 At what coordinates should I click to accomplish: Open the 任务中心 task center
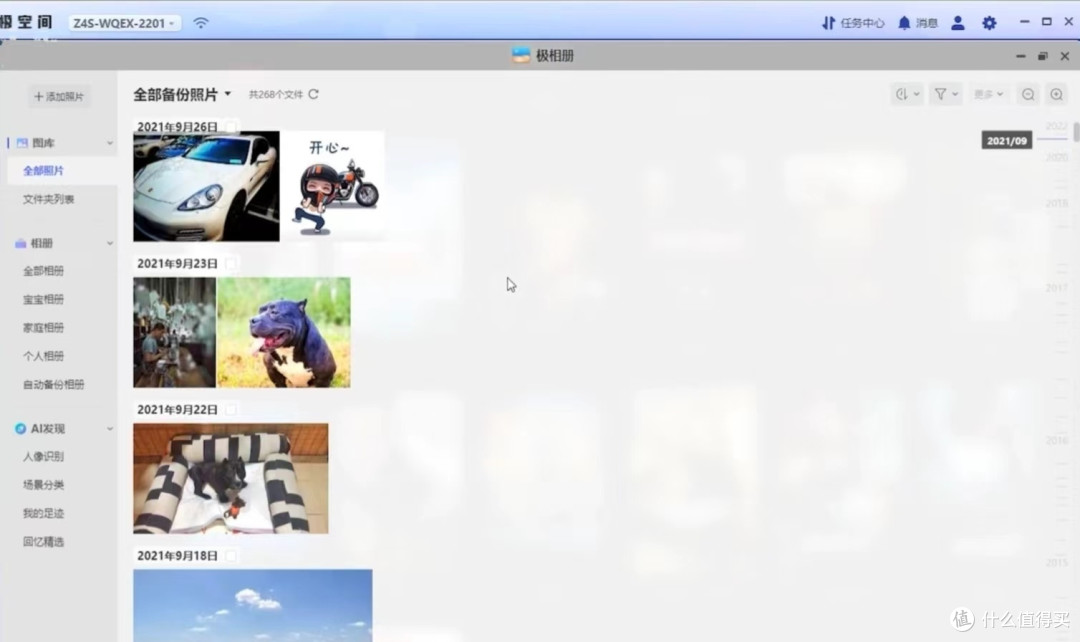853,23
